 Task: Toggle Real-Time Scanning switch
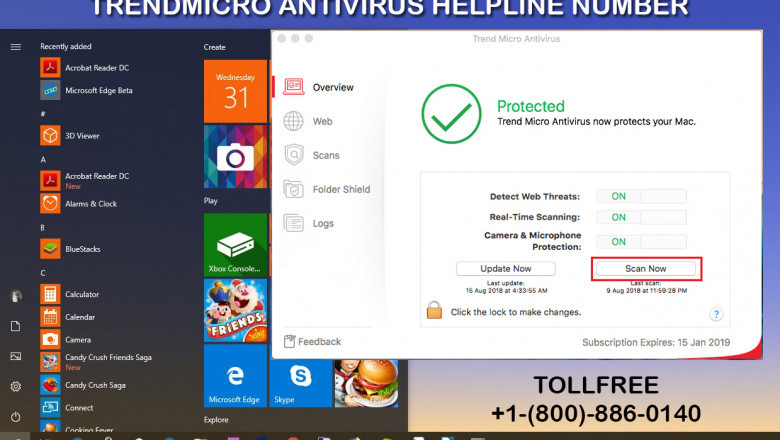tap(641, 217)
